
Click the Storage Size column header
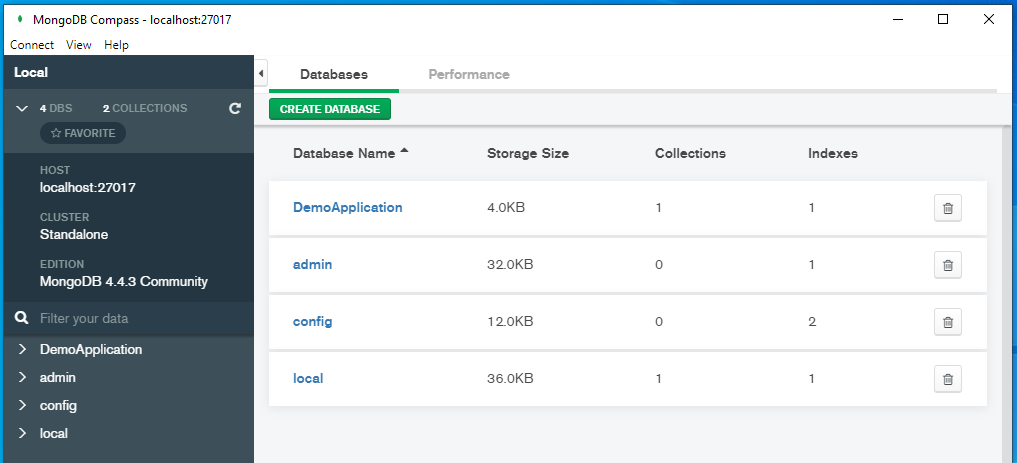tap(528, 154)
